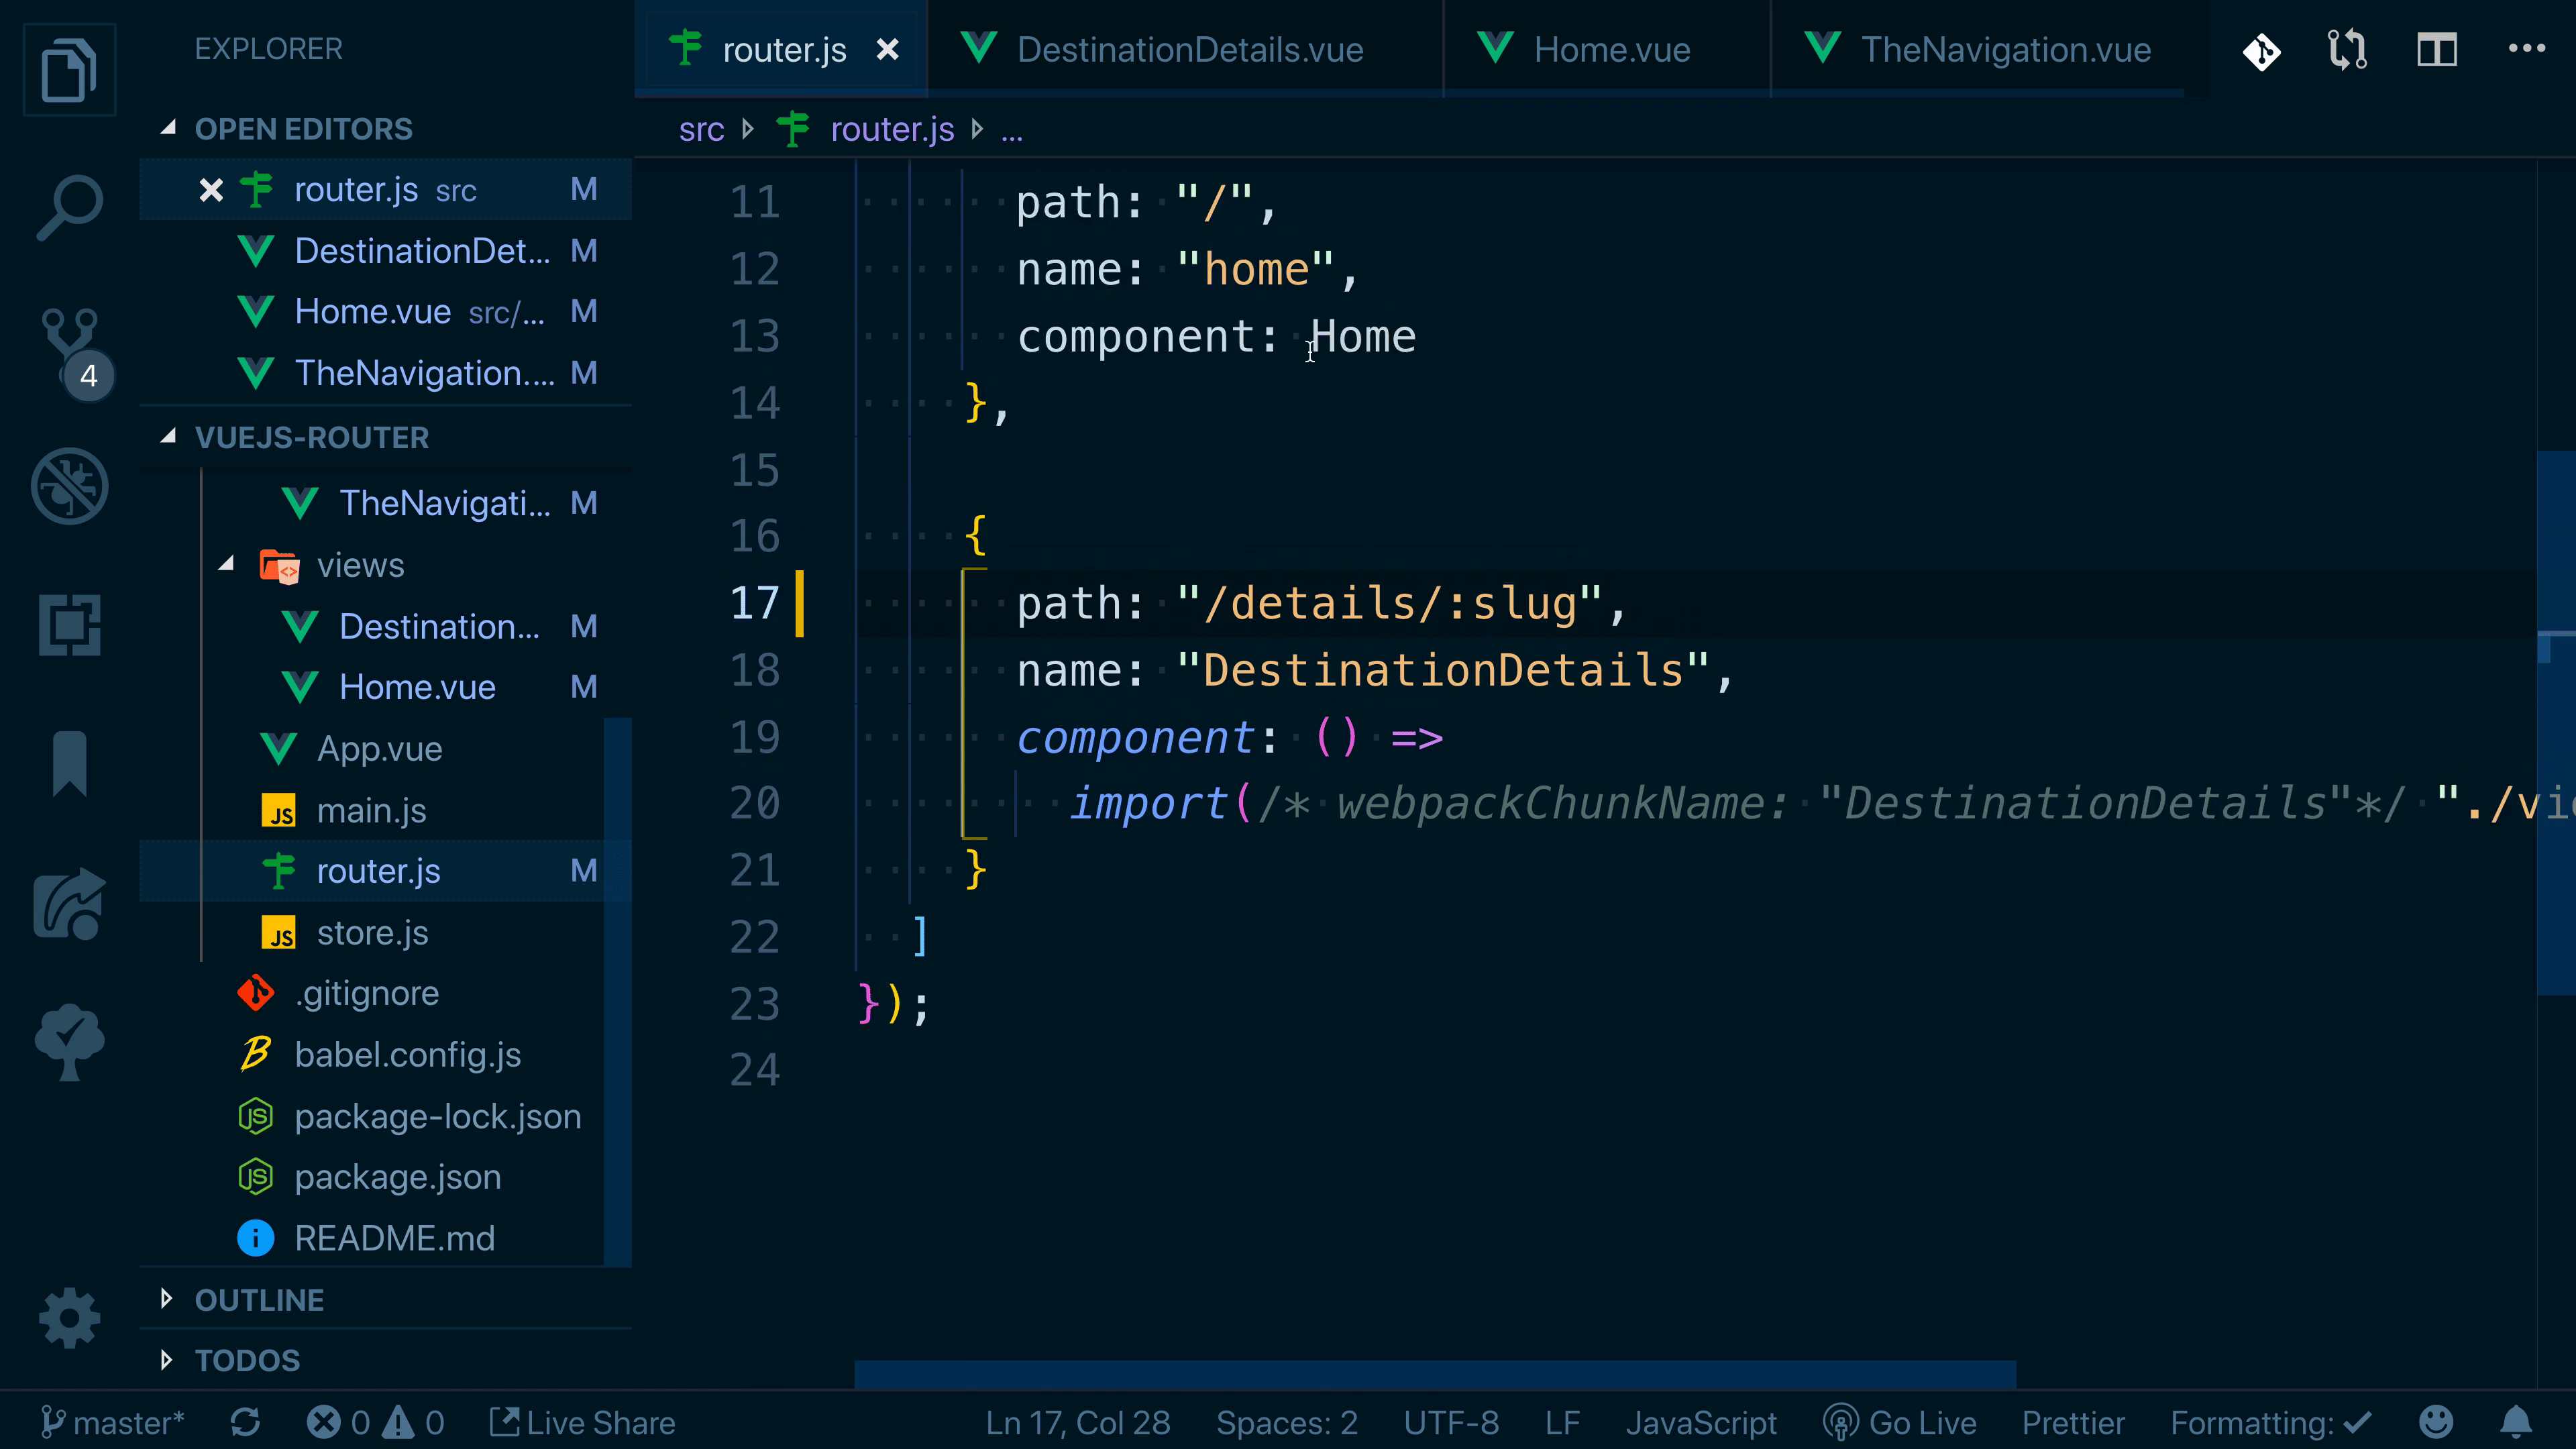Click Prettier in status bar
The image size is (2576, 1449).
(2073, 1422)
